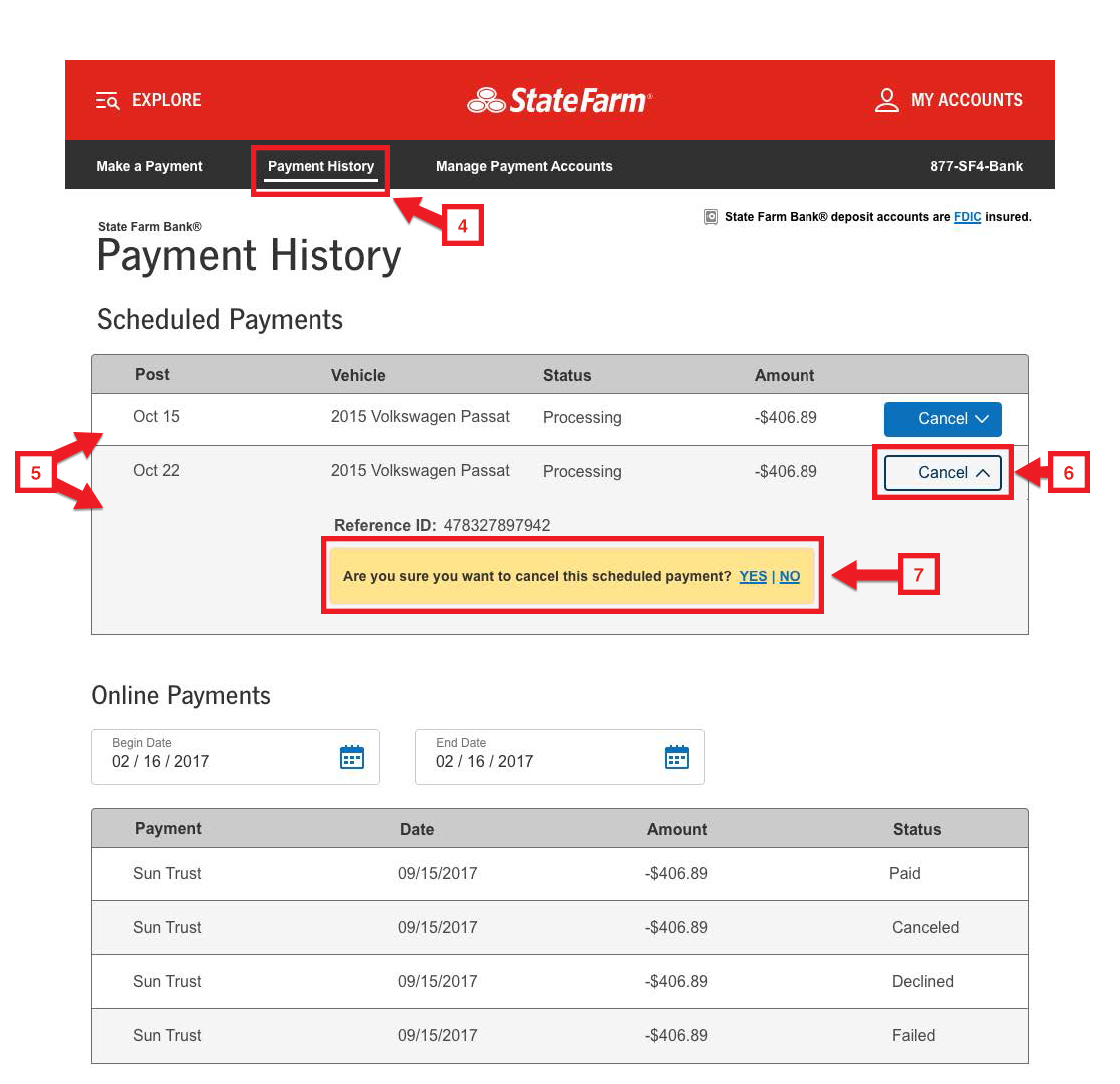The image size is (1120, 1084).
Task: Open the Begin Date calendar picker icon
Action: click(x=351, y=757)
